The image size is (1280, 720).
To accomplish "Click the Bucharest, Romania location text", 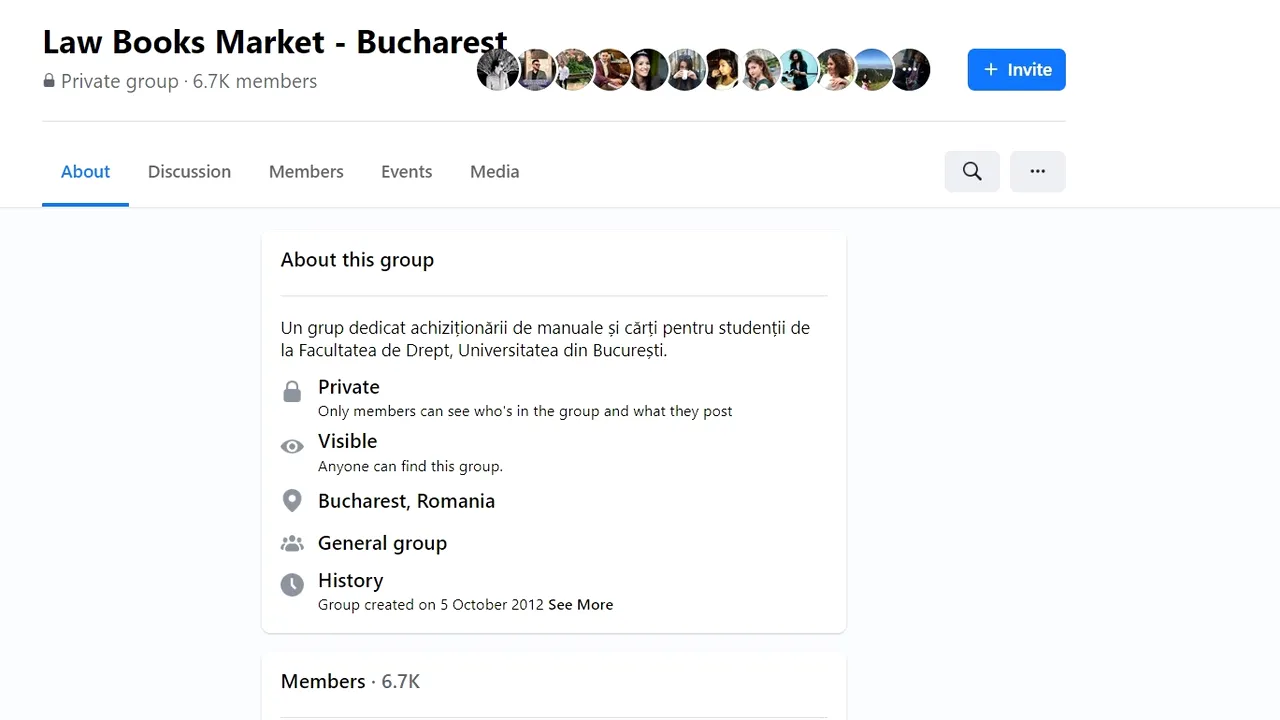I will [406, 501].
